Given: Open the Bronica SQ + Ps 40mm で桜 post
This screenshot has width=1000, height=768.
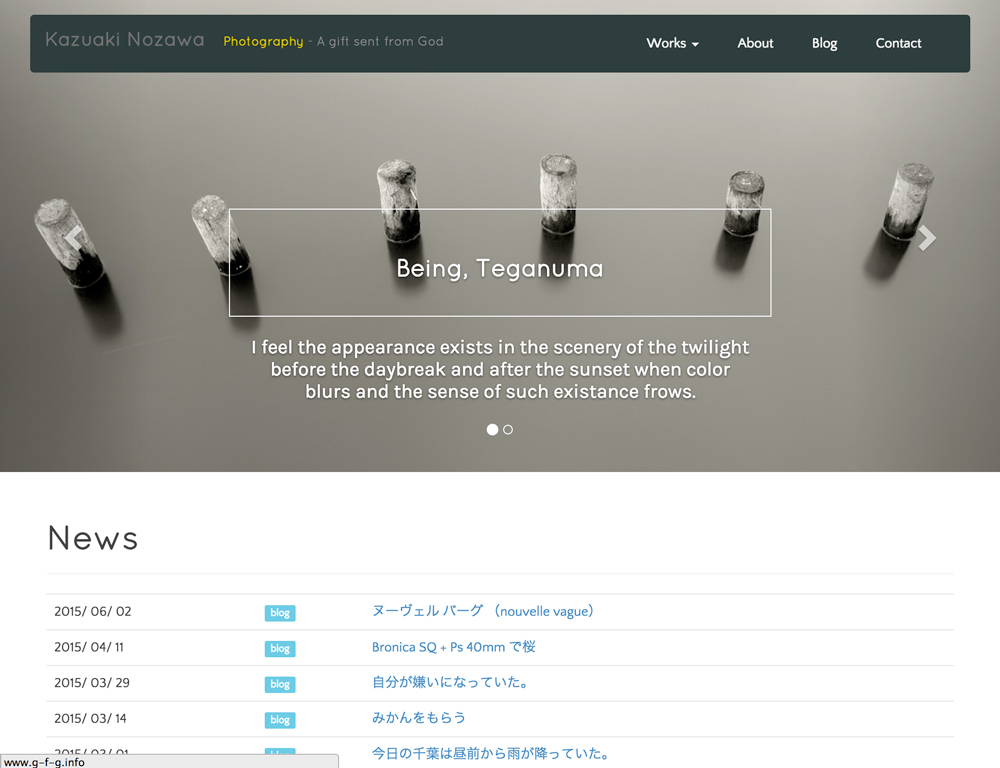Looking at the screenshot, I should click(x=453, y=647).
